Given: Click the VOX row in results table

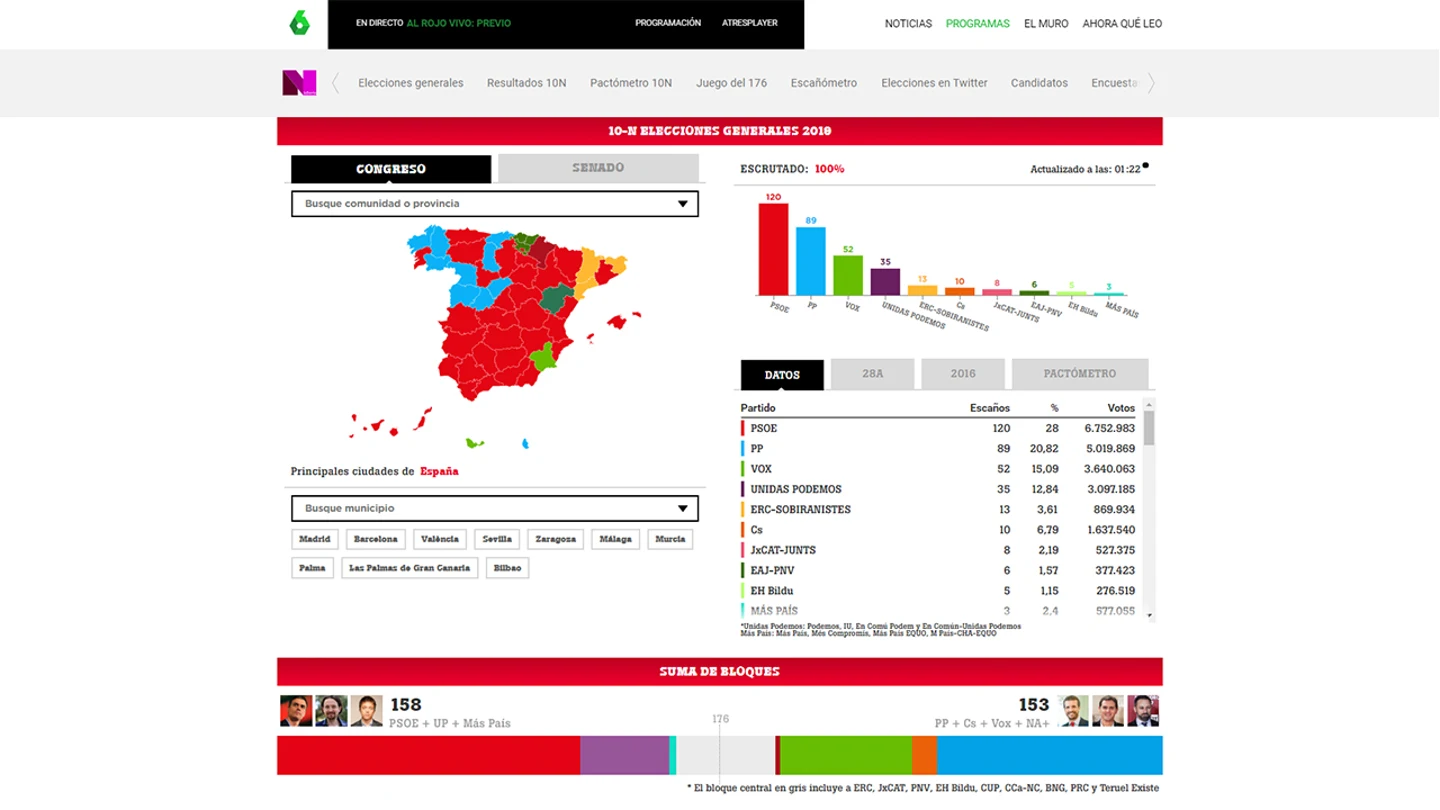Looking at the screenshot, I should (938, 469).
